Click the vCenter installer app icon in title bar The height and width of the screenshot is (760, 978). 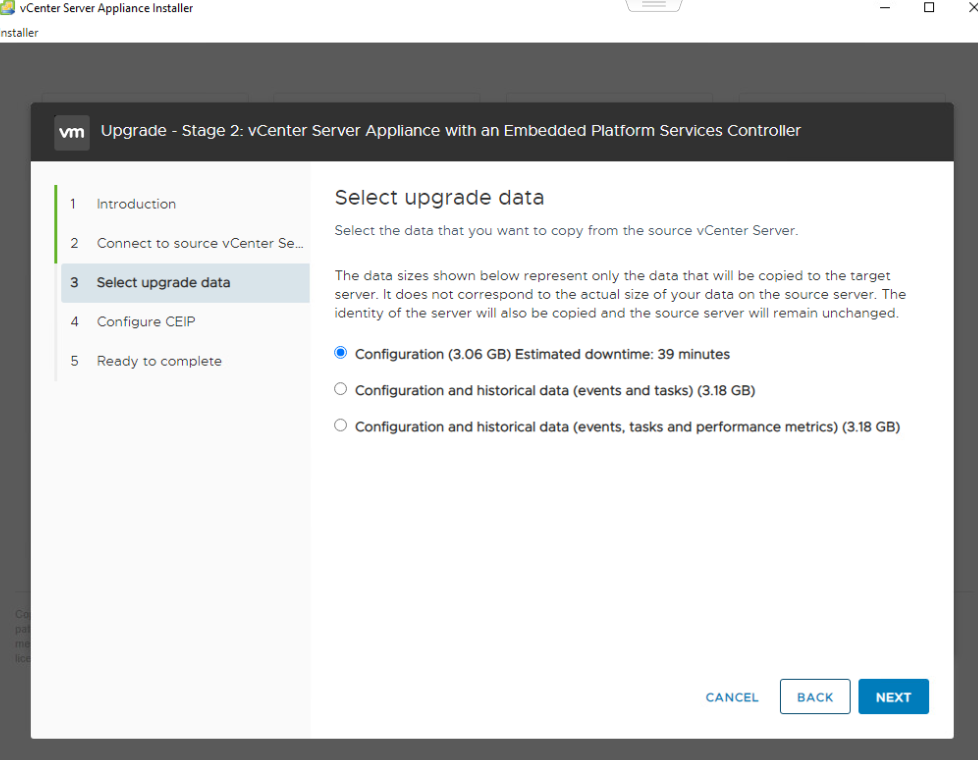point(7,7)
